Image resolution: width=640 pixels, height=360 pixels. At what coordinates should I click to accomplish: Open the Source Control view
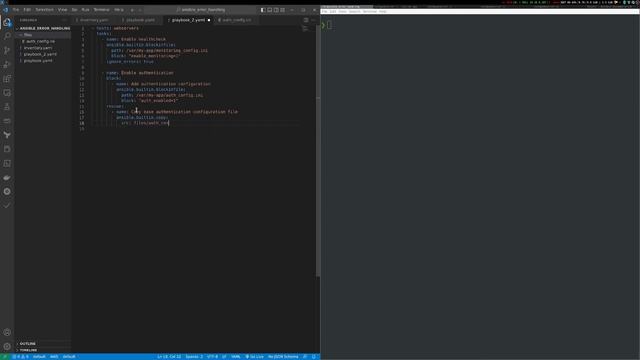point(7,50)
